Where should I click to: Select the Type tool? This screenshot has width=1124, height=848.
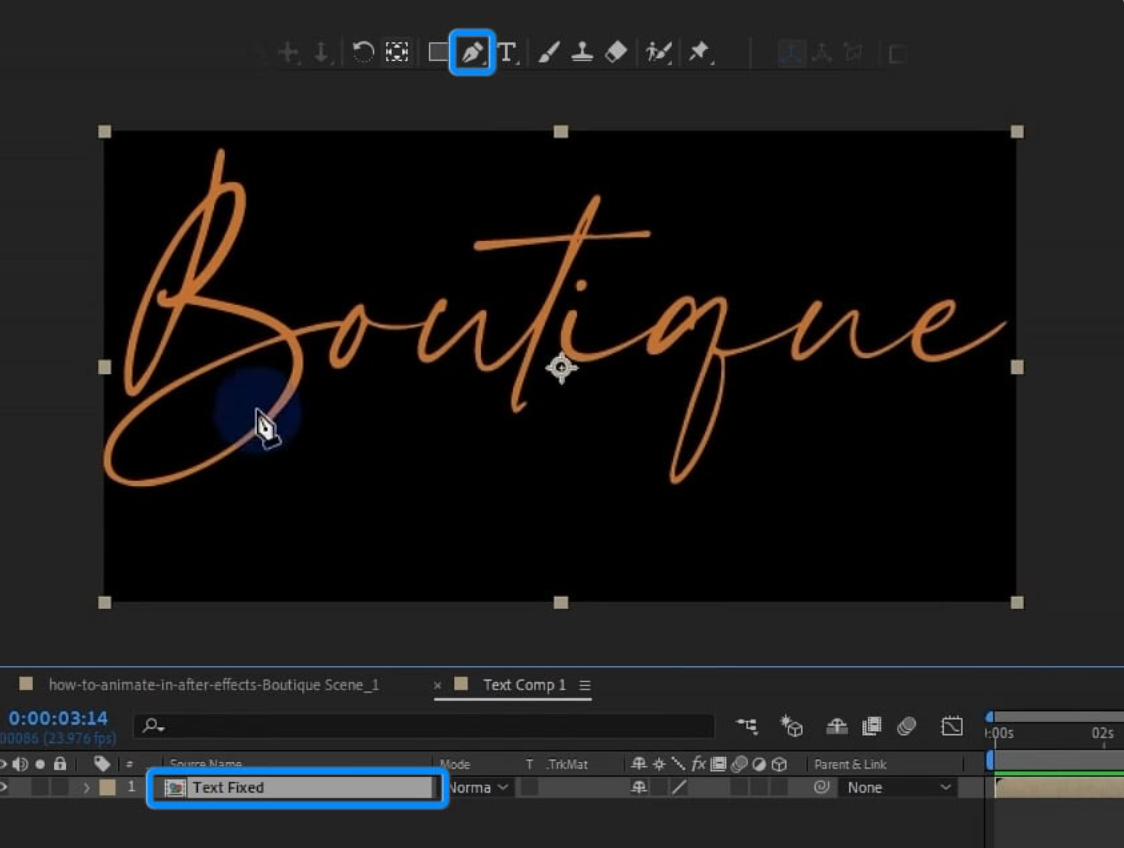click(508, 52)
